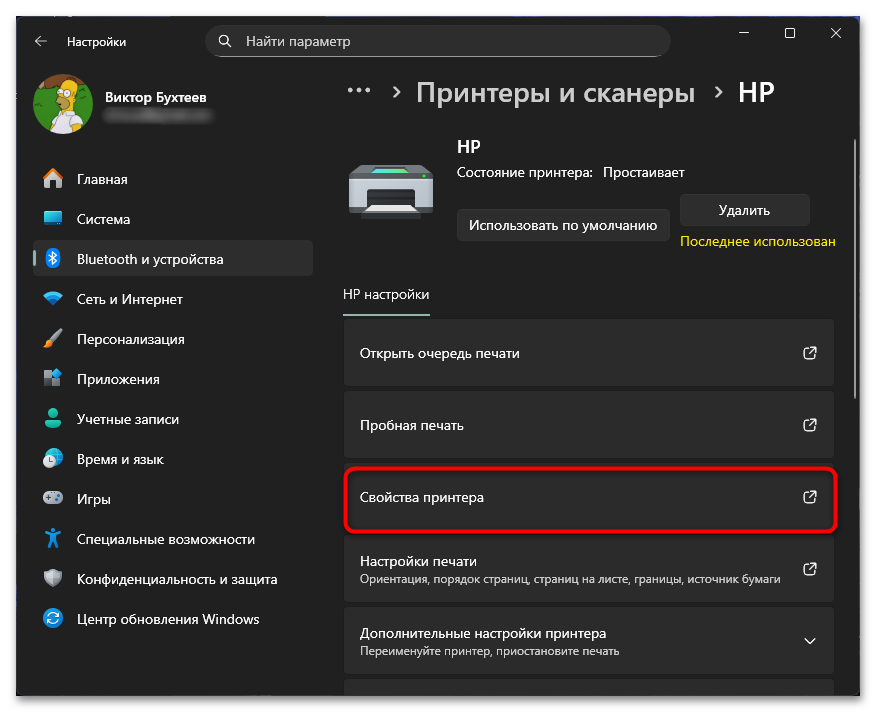The width and height of the screenshot is (876, 712).
Task: Open the Windows Update refresh icon
Action: [53, 618]
